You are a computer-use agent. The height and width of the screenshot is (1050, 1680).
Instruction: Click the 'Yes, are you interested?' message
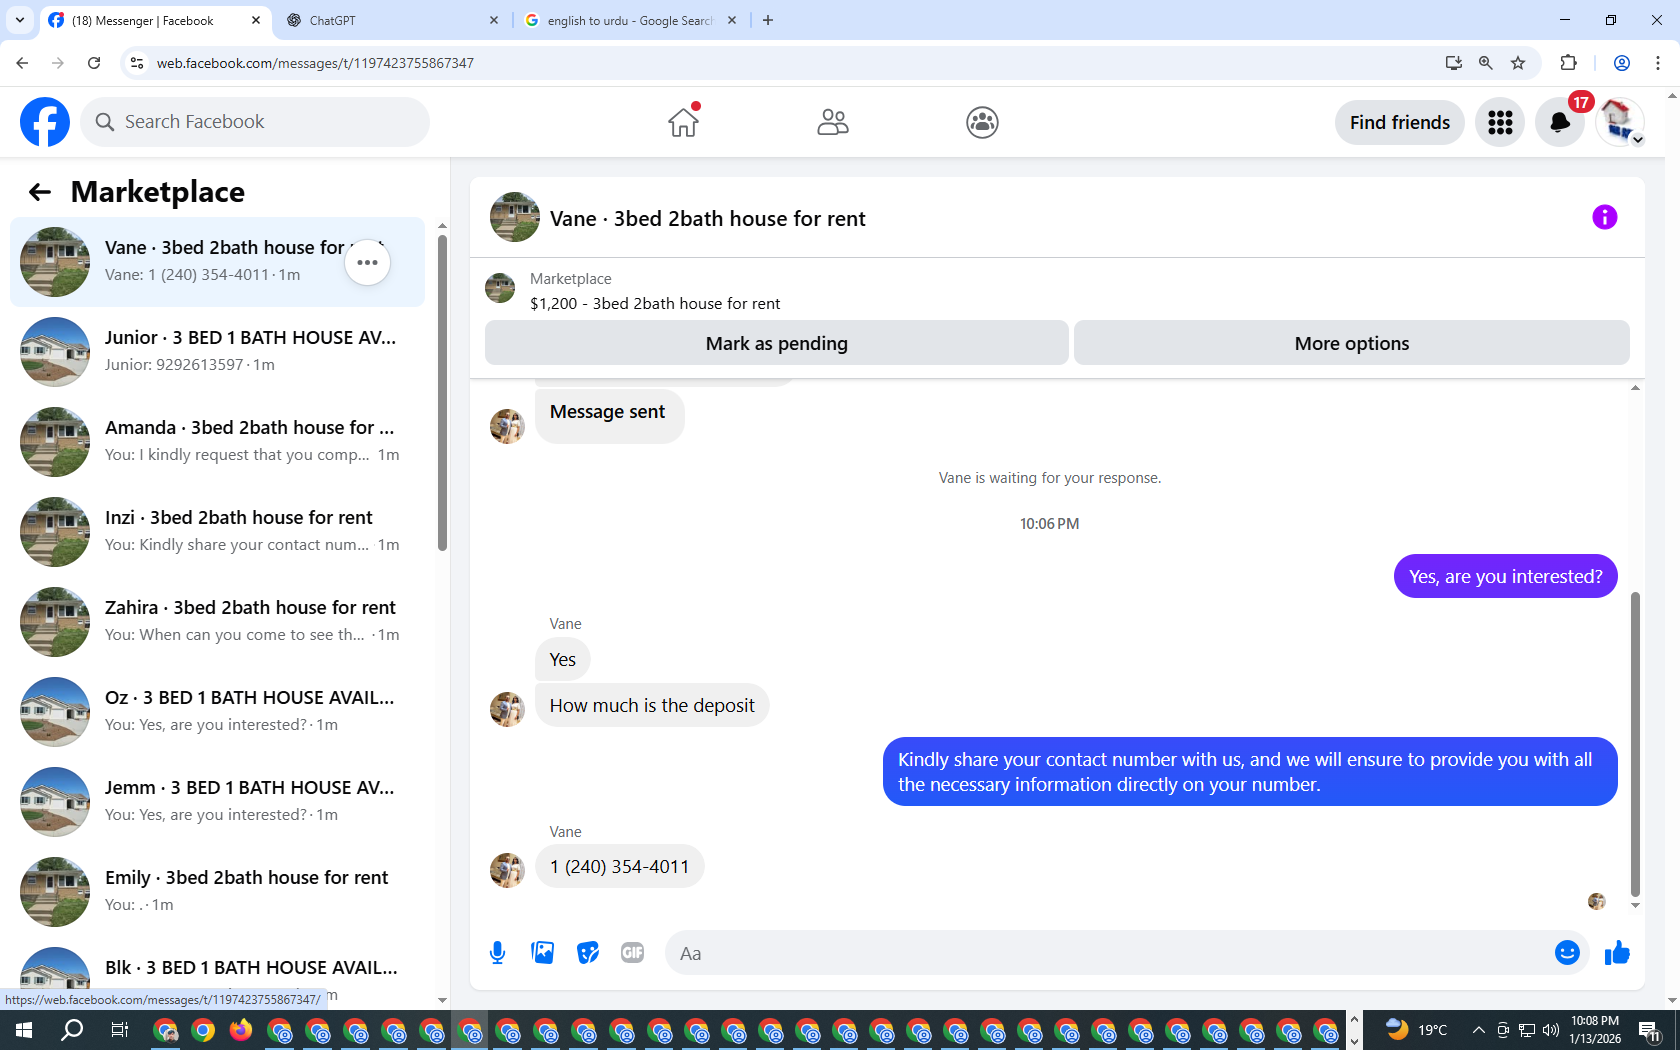click(1506, 576)
